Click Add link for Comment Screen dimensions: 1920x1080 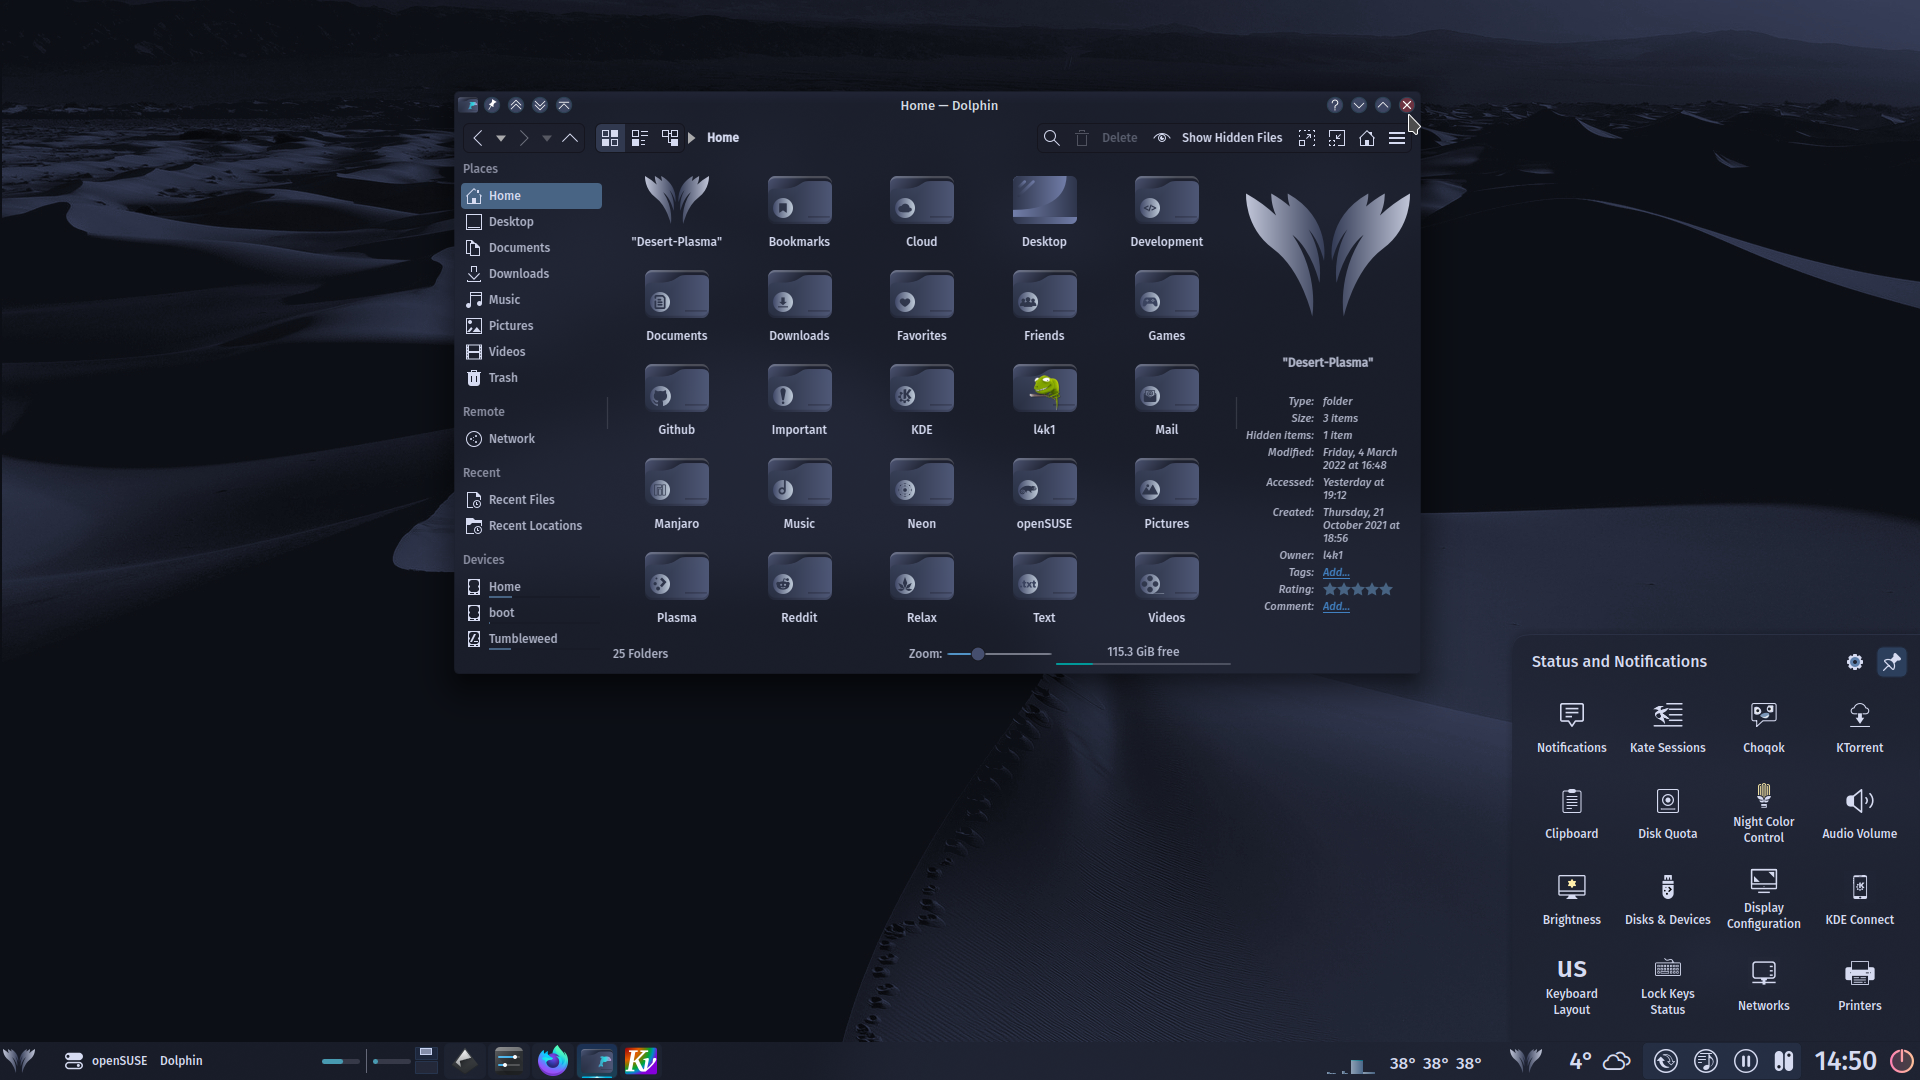1336,607
